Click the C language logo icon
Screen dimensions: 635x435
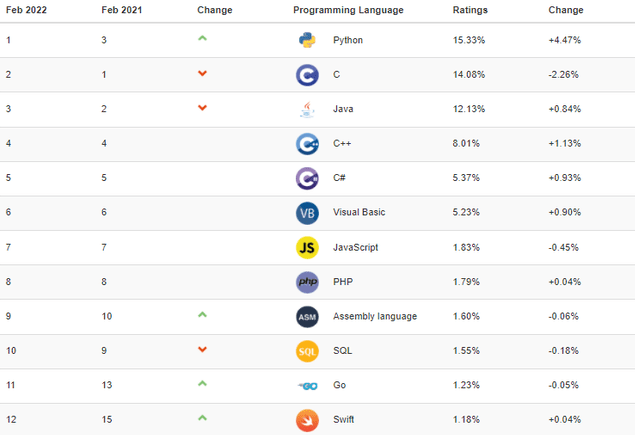(x=307, y=75)
